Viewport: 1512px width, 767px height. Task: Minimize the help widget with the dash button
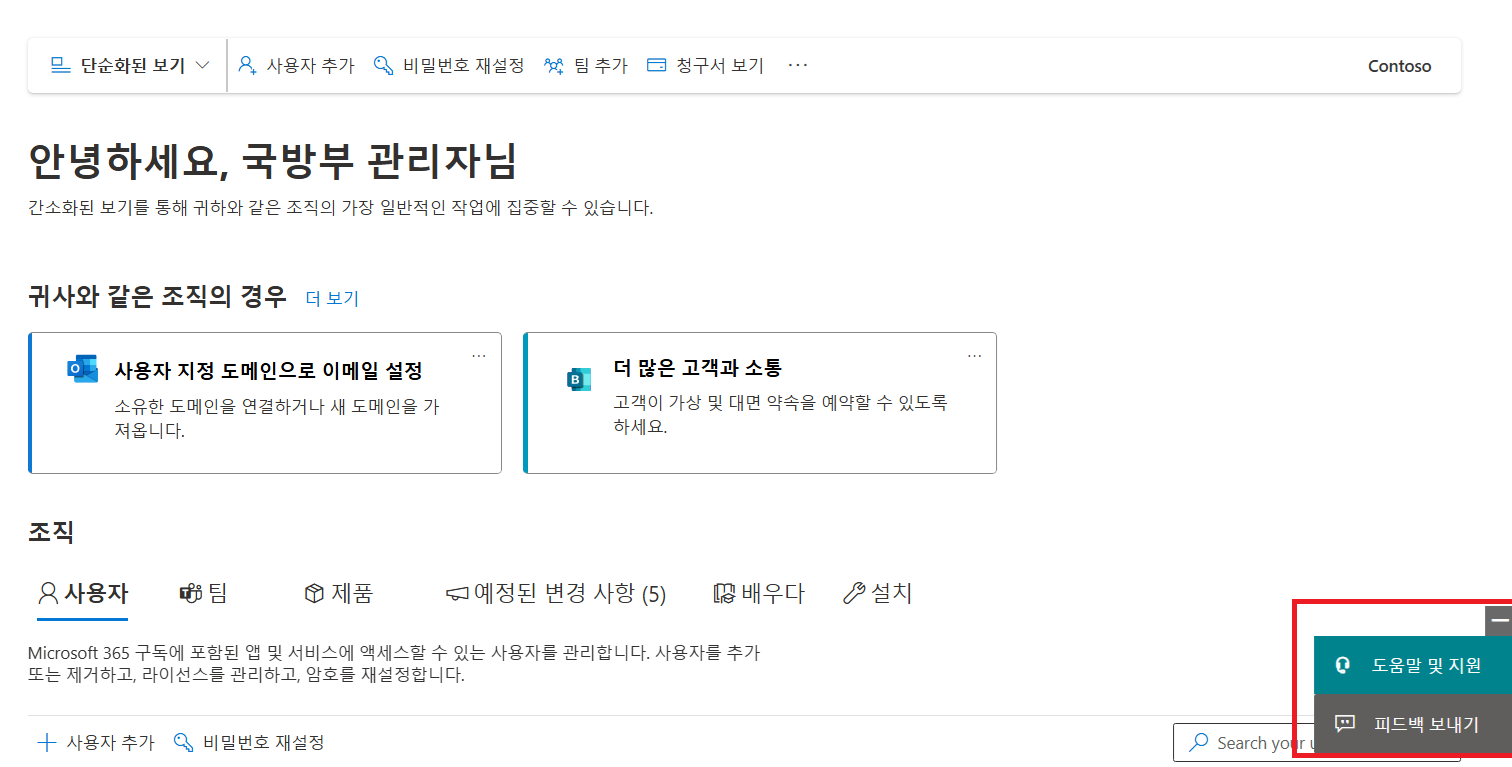(x=1499, y=621)
